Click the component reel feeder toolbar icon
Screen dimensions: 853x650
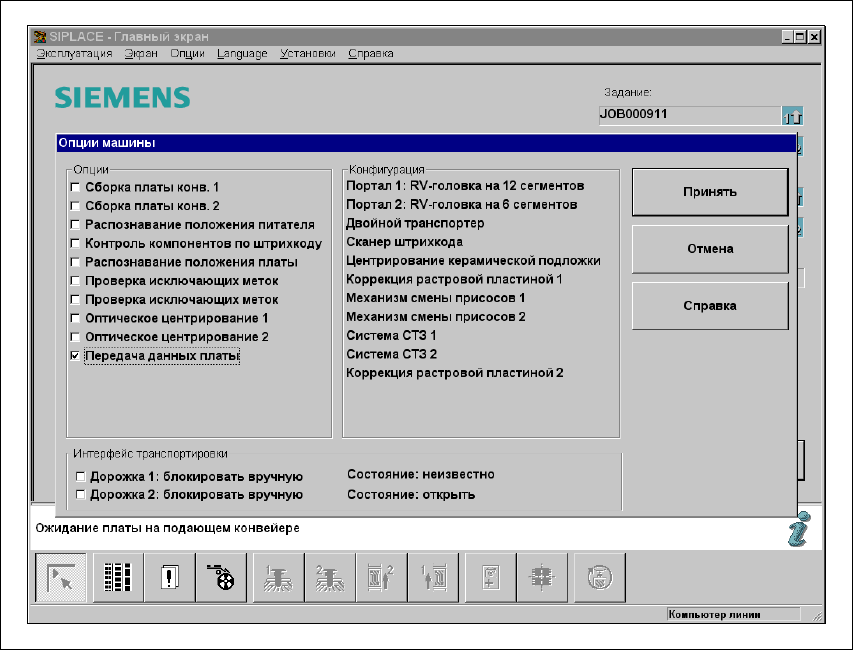(221, 577)
